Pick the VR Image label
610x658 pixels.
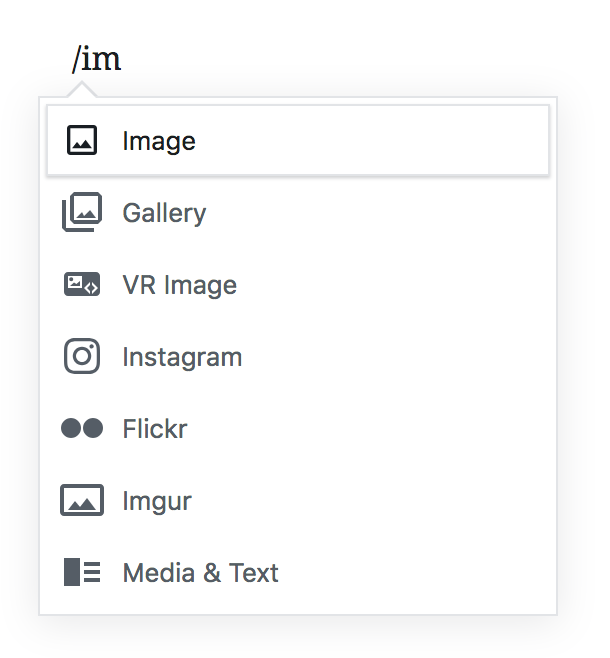pos(180,285)
